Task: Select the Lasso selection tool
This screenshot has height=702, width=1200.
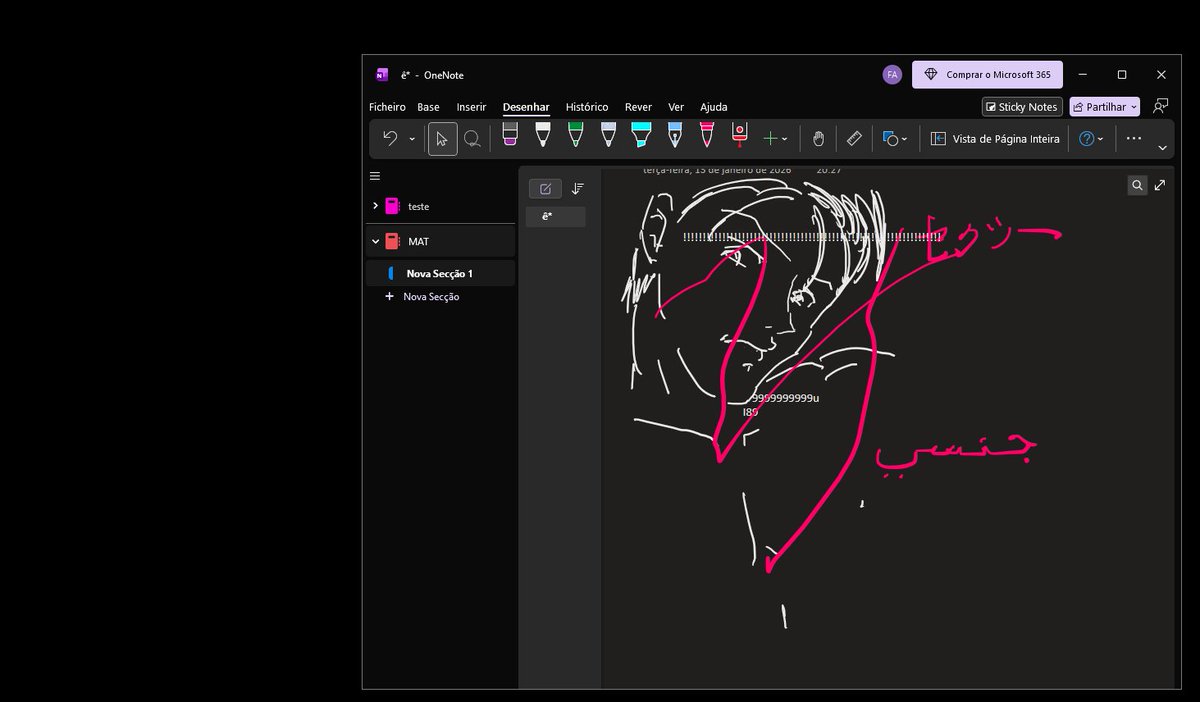Action: click(x=472, y=139)
